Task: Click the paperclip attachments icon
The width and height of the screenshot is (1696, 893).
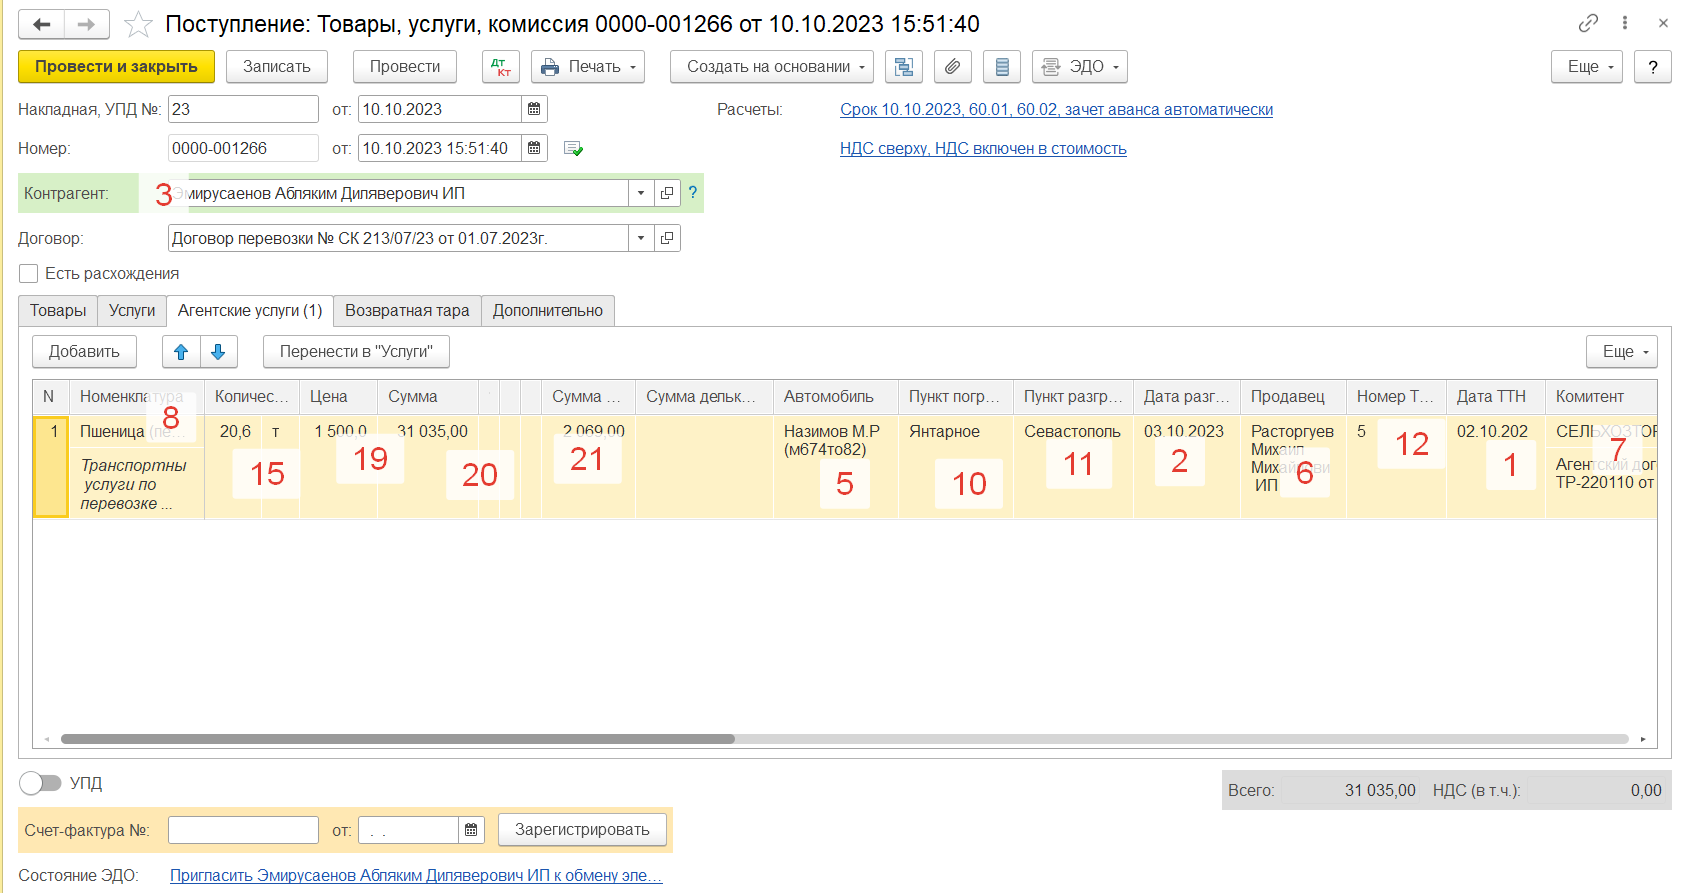Action: coord(952,67)
